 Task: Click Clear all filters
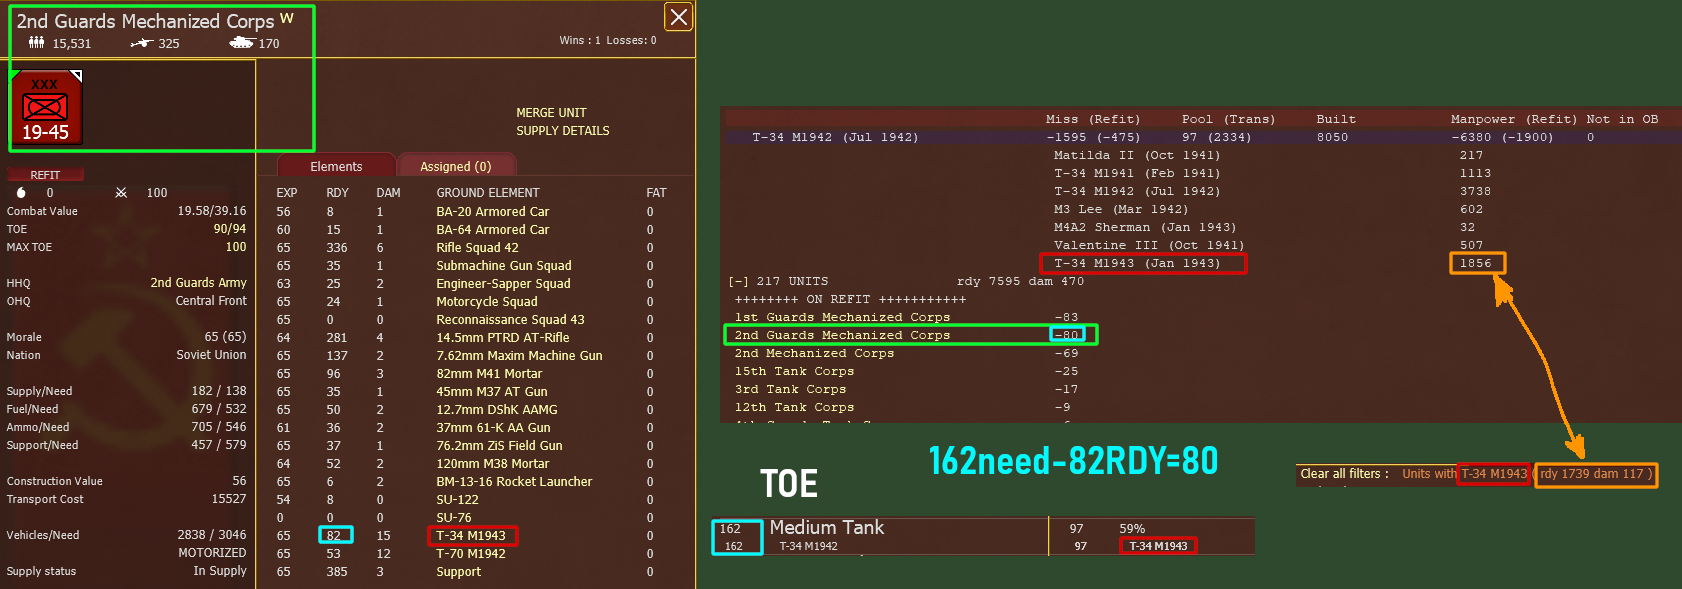1344,474
